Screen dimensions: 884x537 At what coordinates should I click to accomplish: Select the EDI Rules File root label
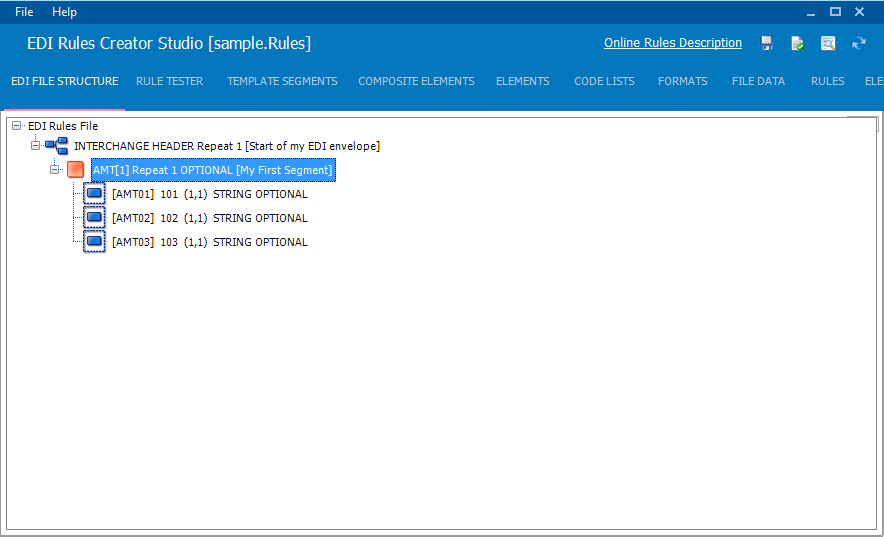pyautogui.click(x=63, y=126)
